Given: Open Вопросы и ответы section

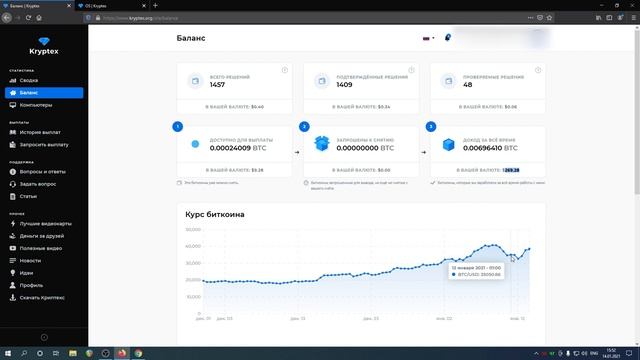Looking at the screenshot, I should [x=37, y=172].
